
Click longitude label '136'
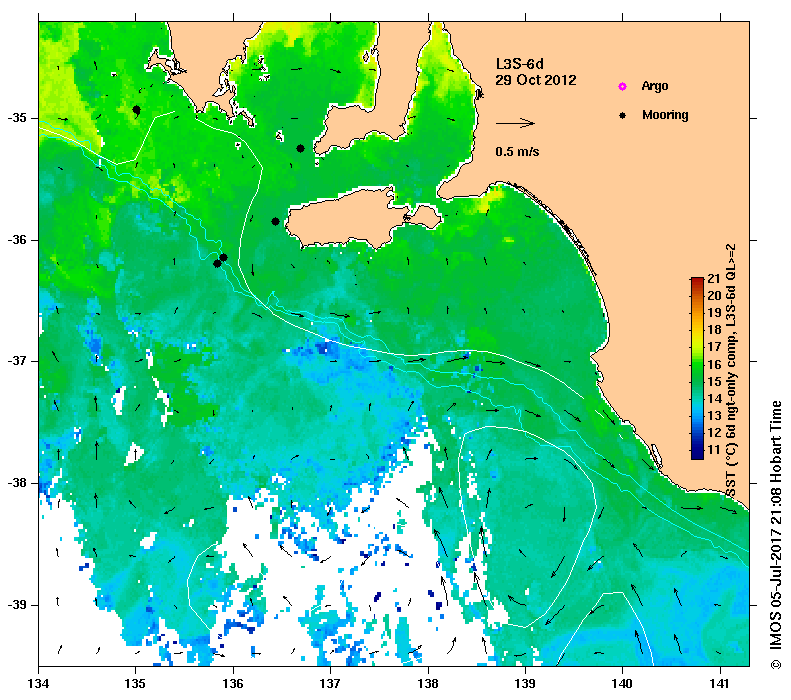[233, 684]
